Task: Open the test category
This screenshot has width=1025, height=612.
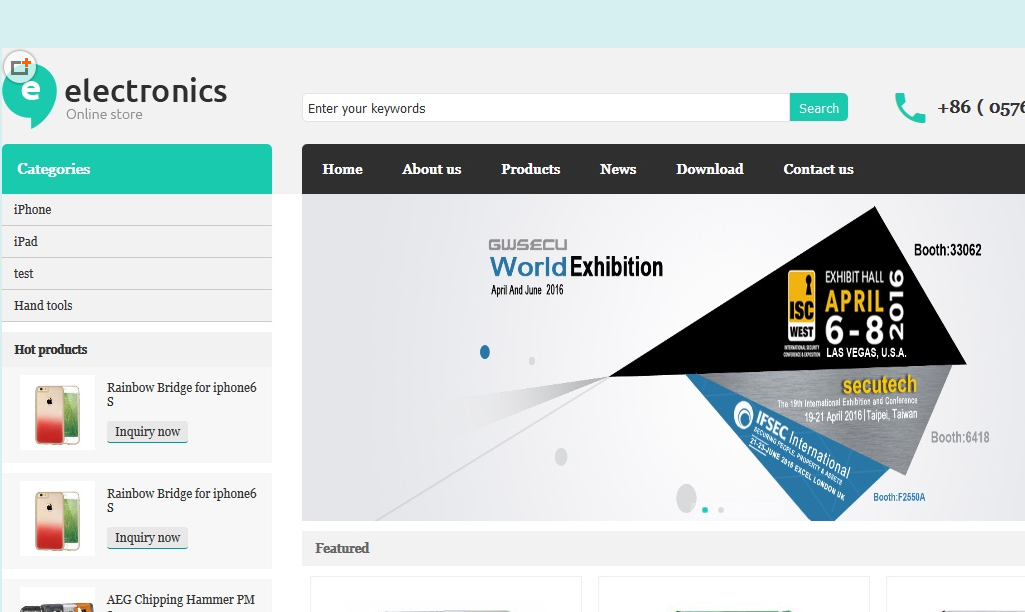Action: point(137,274)
